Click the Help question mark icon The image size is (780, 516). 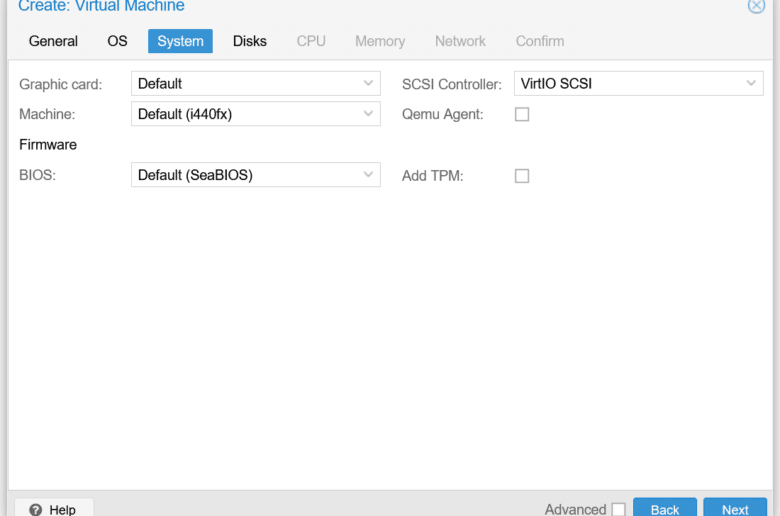click(x=35, y=510)
